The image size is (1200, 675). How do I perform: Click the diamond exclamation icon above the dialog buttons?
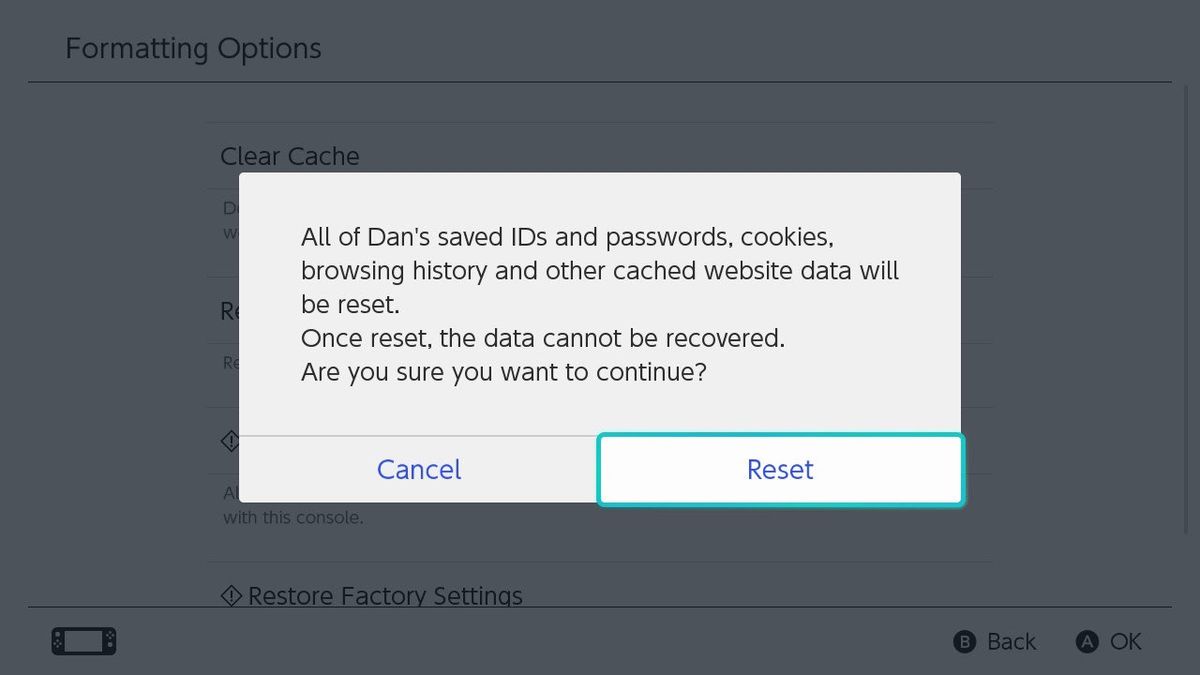230,440
